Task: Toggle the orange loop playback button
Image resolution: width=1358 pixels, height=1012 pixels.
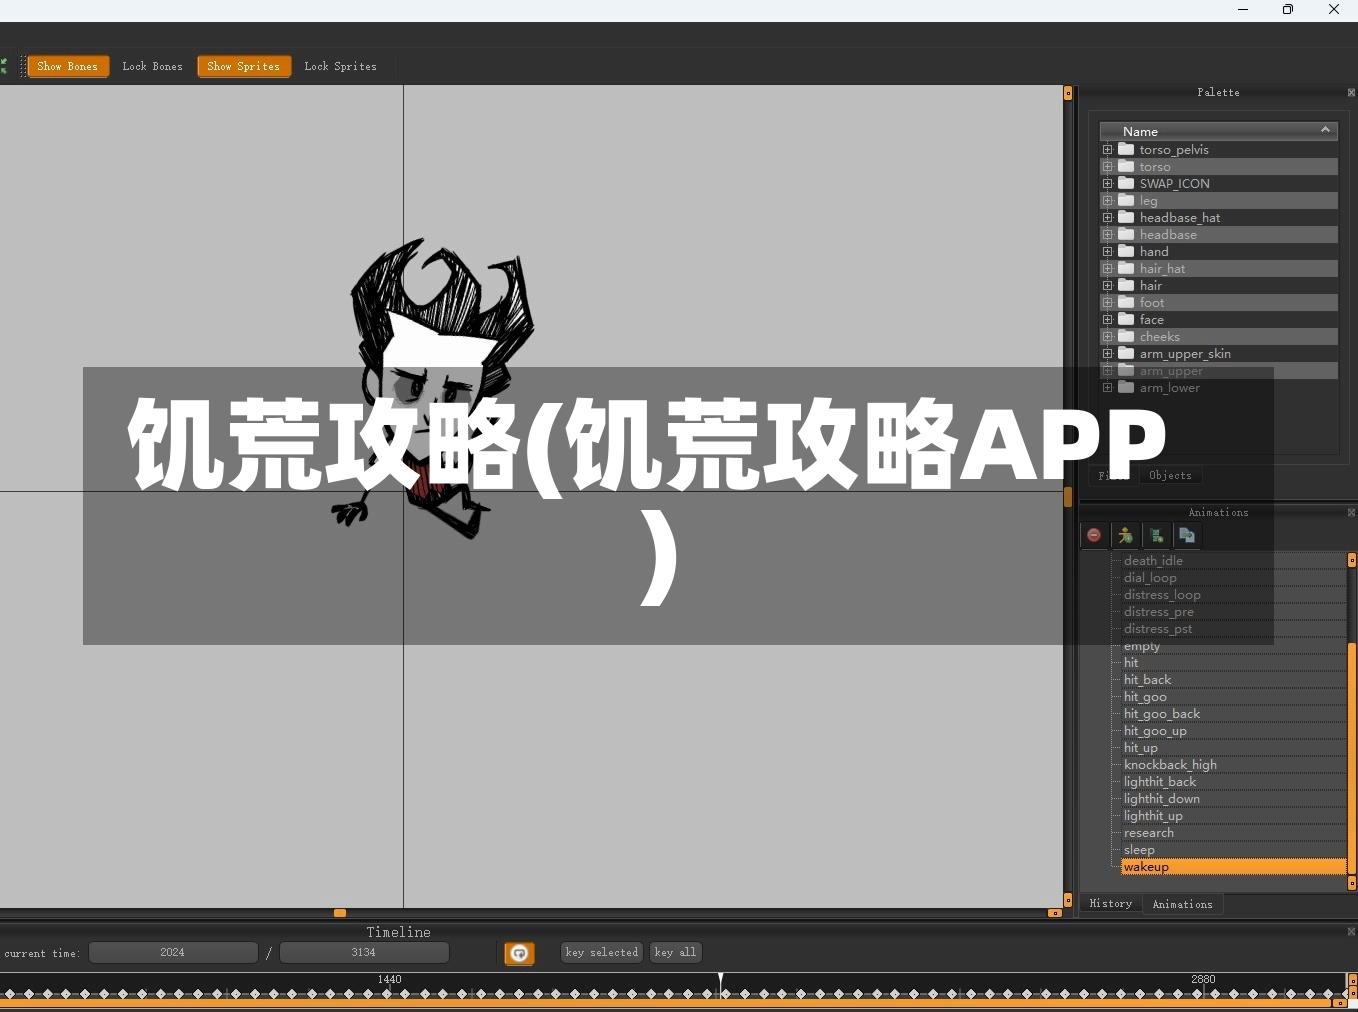Action: tap(519, 953)
